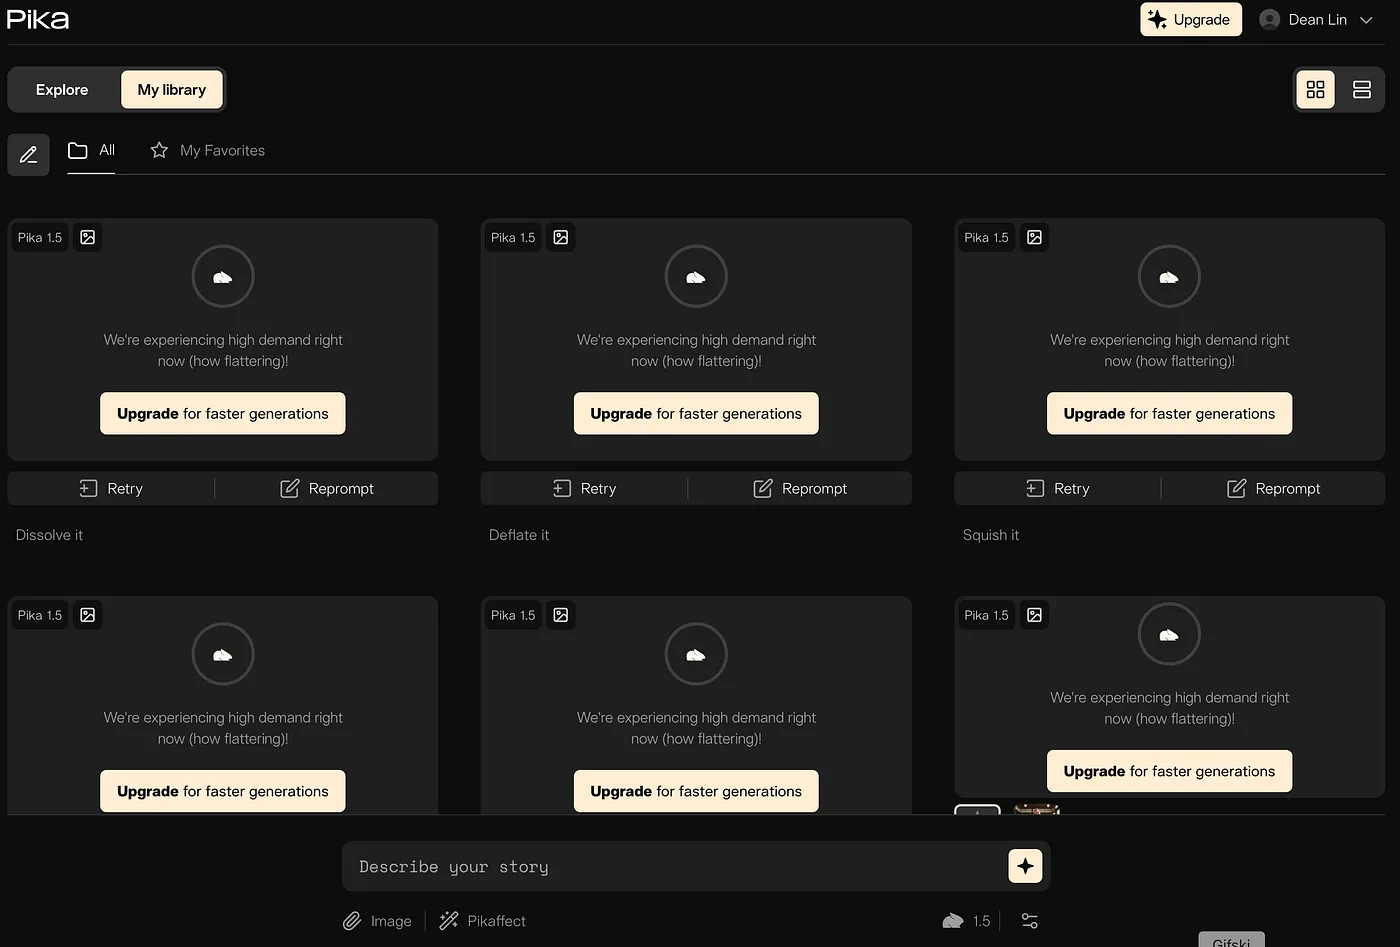Click Upgrade for faster generations on Deflate it card
Image resolution: width=1400 pixels, height=947 pixels.
click(x=696, y=414)
